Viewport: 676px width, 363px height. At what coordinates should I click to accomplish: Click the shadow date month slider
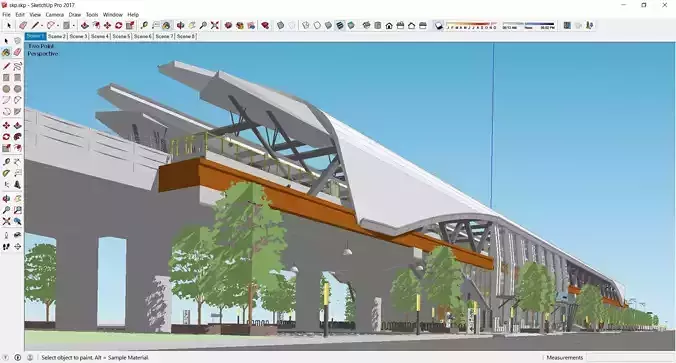tap(472, 25)
